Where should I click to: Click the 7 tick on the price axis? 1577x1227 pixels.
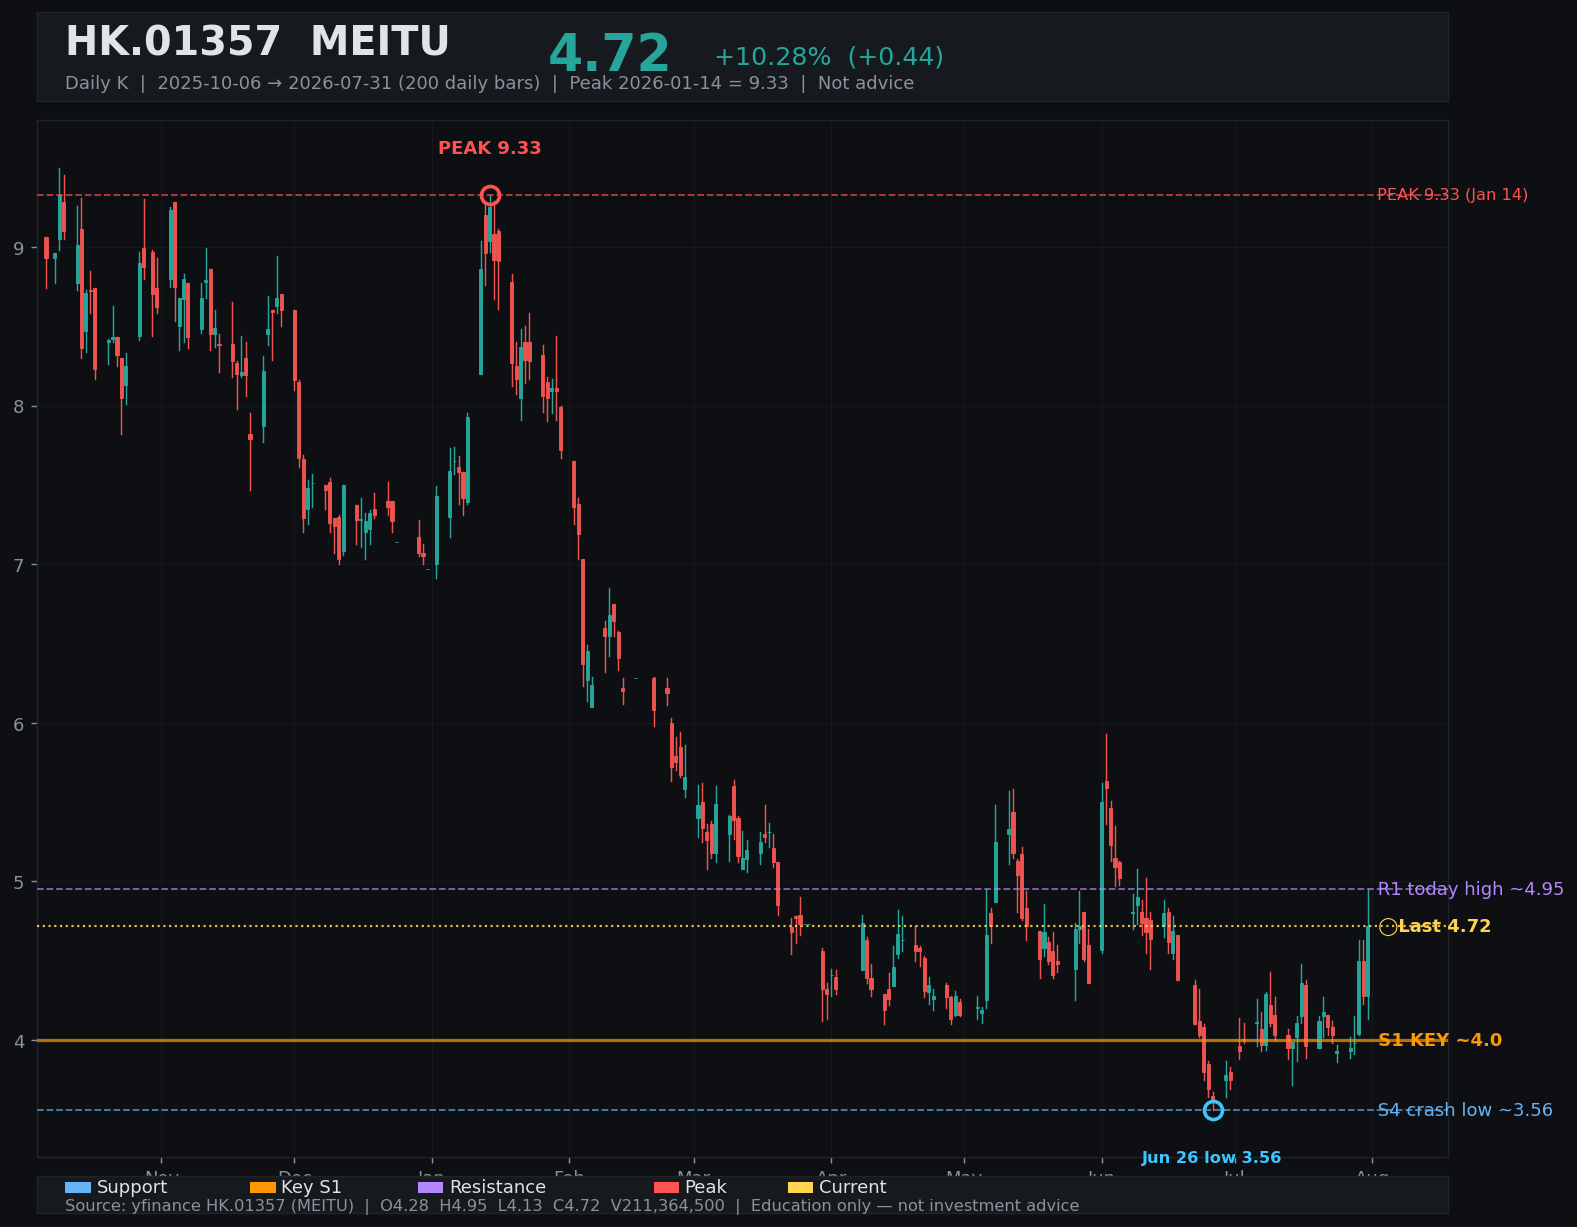20,565
